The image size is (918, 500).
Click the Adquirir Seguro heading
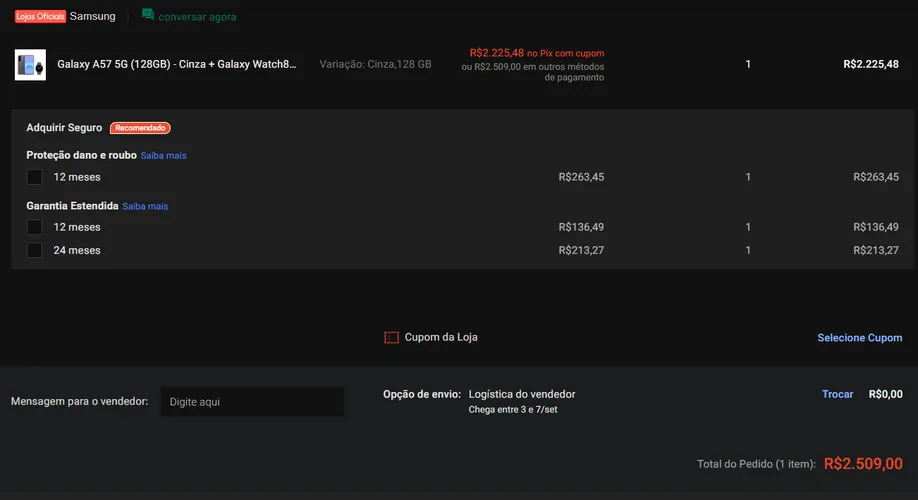(64, 128)
